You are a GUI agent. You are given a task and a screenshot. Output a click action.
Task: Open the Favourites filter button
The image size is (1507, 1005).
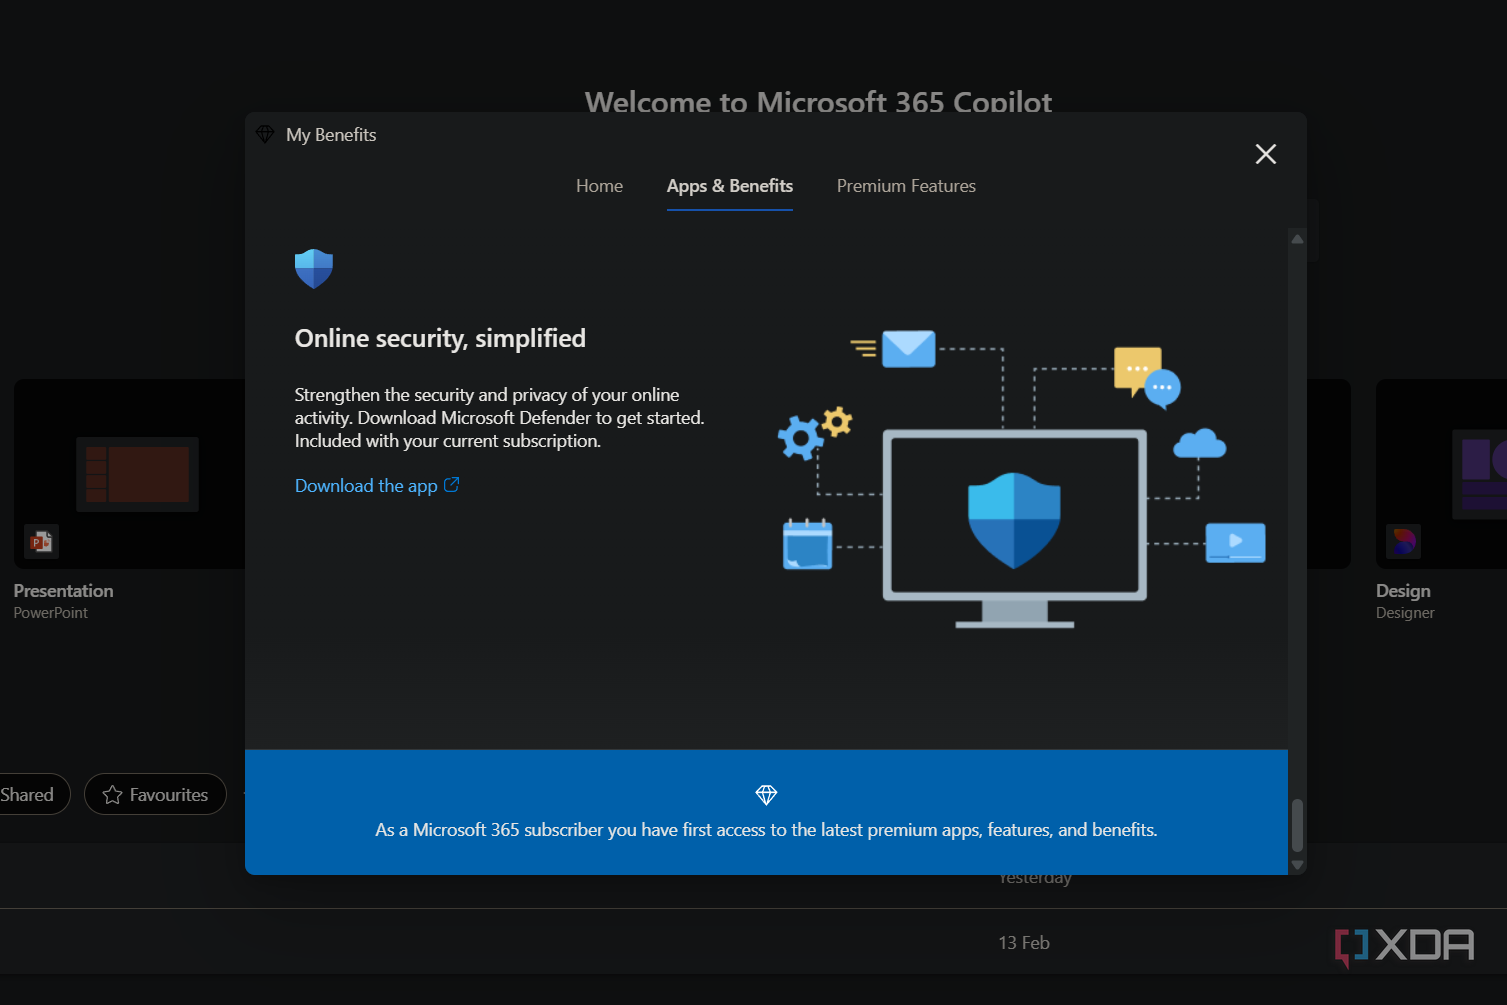coord(155,794)
